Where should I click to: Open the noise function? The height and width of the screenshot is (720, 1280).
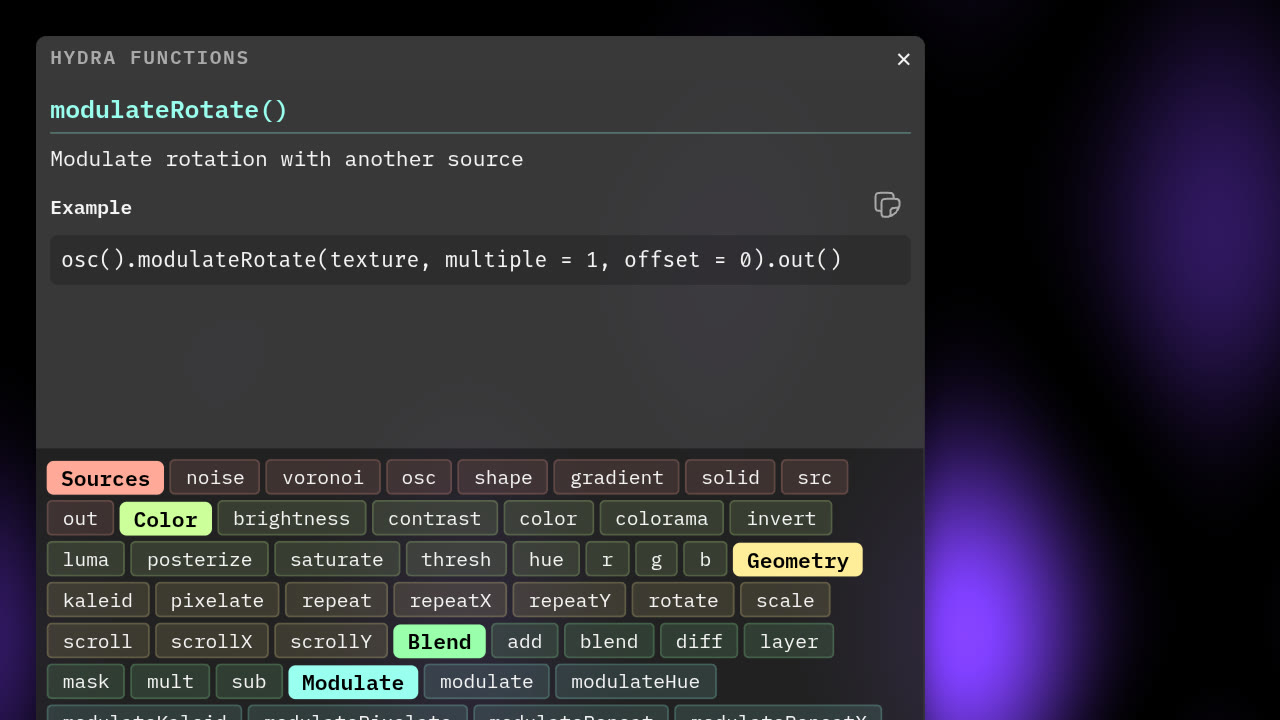(x=215, y=477)
